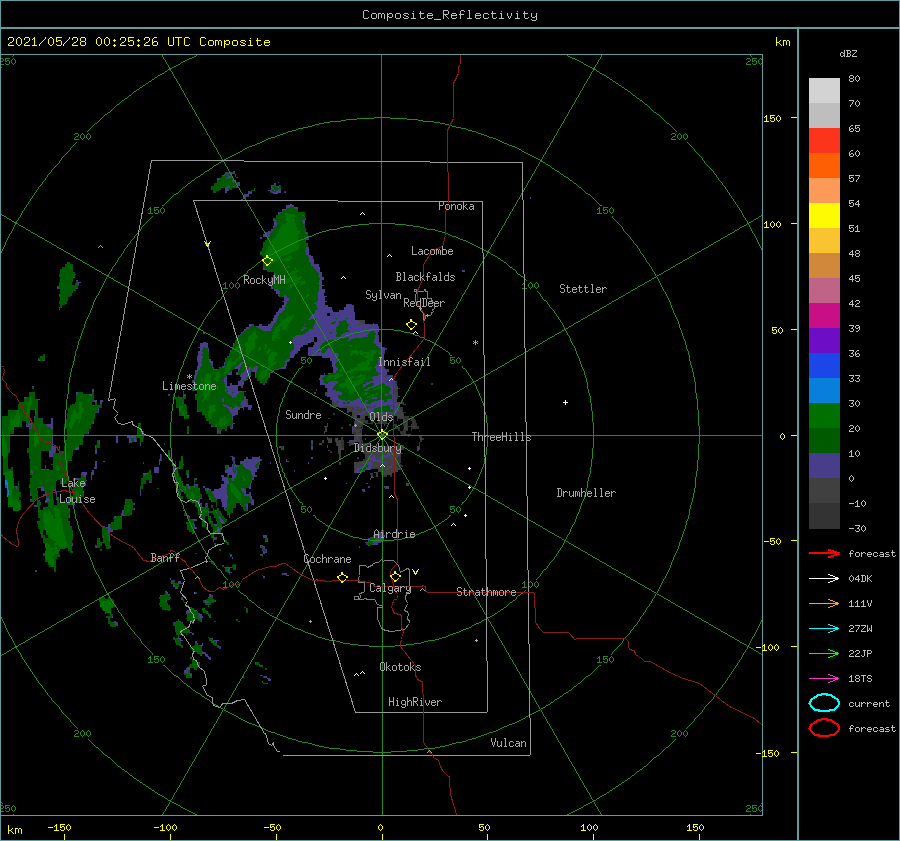900x841 pixels.
Task: Click the red forecast arrow legend icon
Action: pyautogui.click(x=824, y=553)
